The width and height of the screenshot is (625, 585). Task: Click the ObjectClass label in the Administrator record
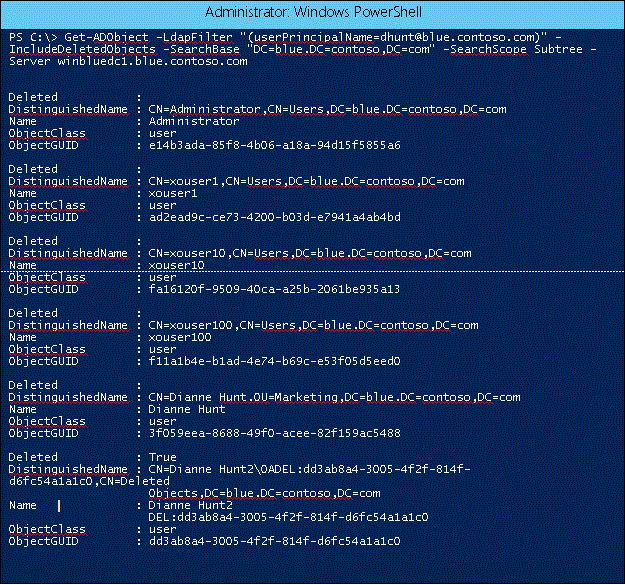[47, 133]
